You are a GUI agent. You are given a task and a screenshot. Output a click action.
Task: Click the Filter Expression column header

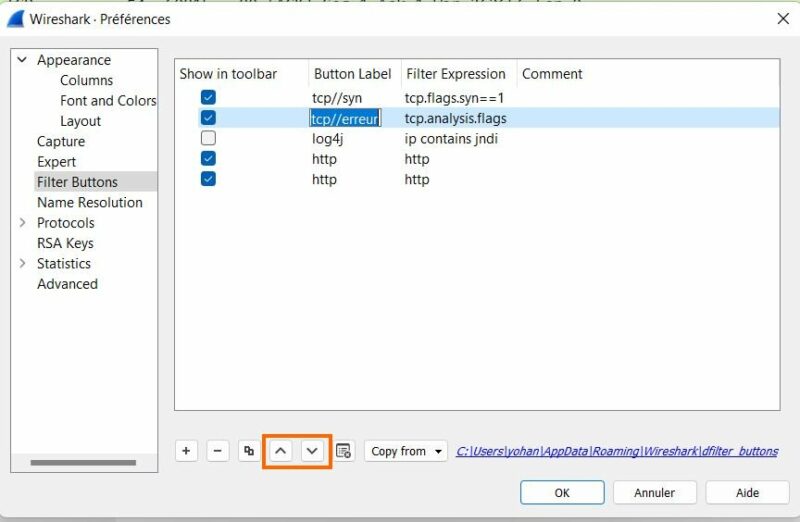coord(456,74)
